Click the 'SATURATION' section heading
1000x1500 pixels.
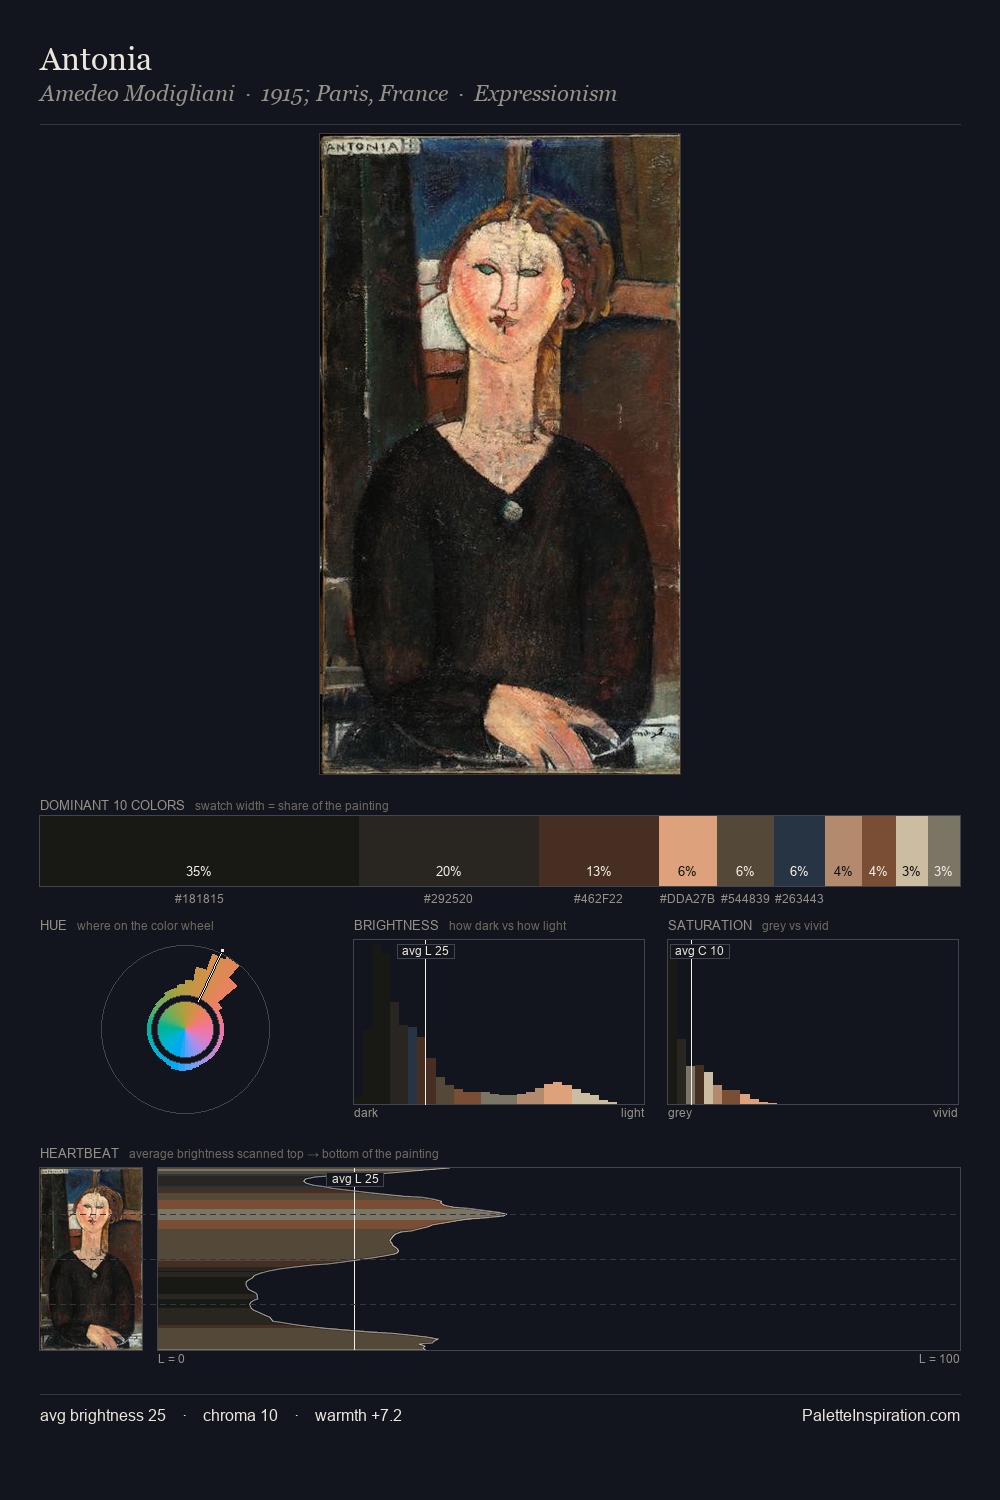click(710, 925)
